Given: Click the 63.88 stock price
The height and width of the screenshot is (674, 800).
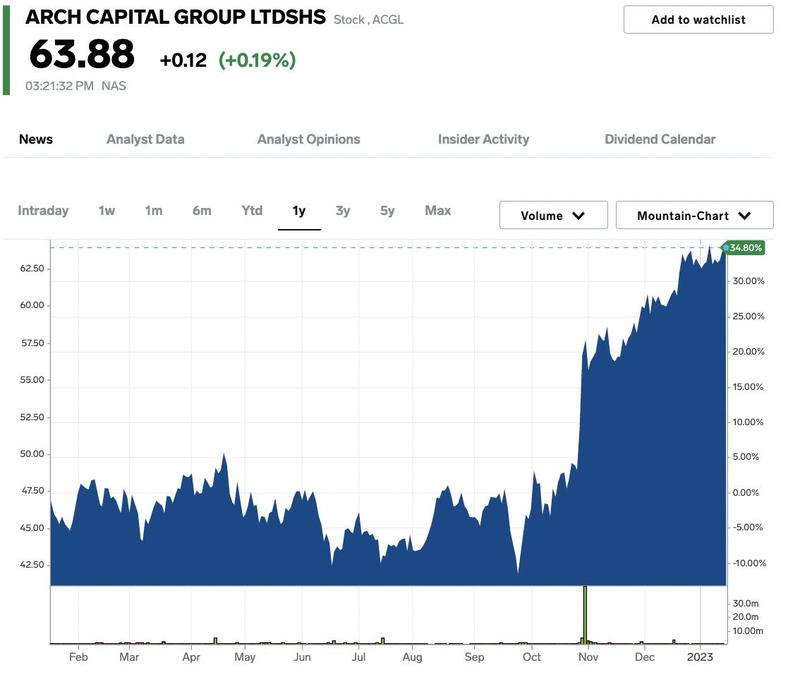Looking at the screenshot, I should (82, 54).
